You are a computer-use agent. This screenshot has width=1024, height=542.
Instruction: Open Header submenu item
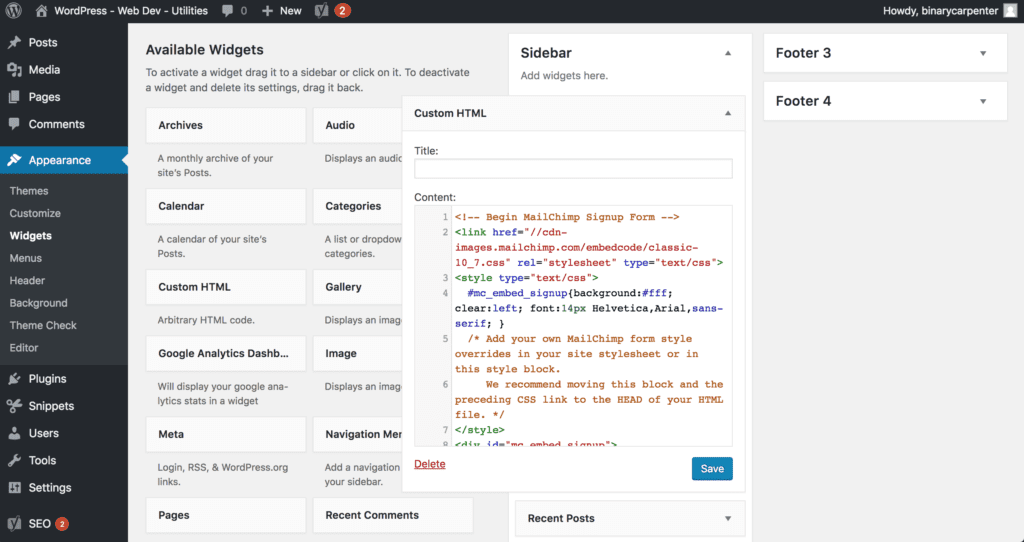(x=27, y=281)
